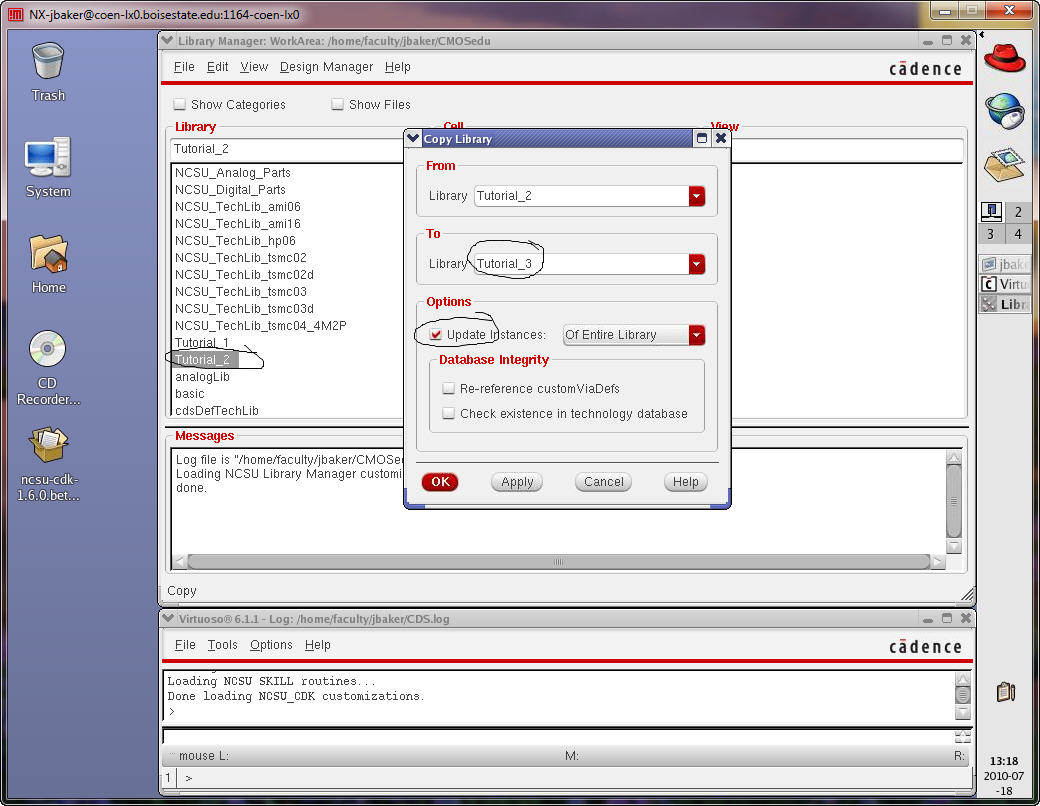
Task: Switch to workspace 1 in pager
Action: click(x=991, y=212)
